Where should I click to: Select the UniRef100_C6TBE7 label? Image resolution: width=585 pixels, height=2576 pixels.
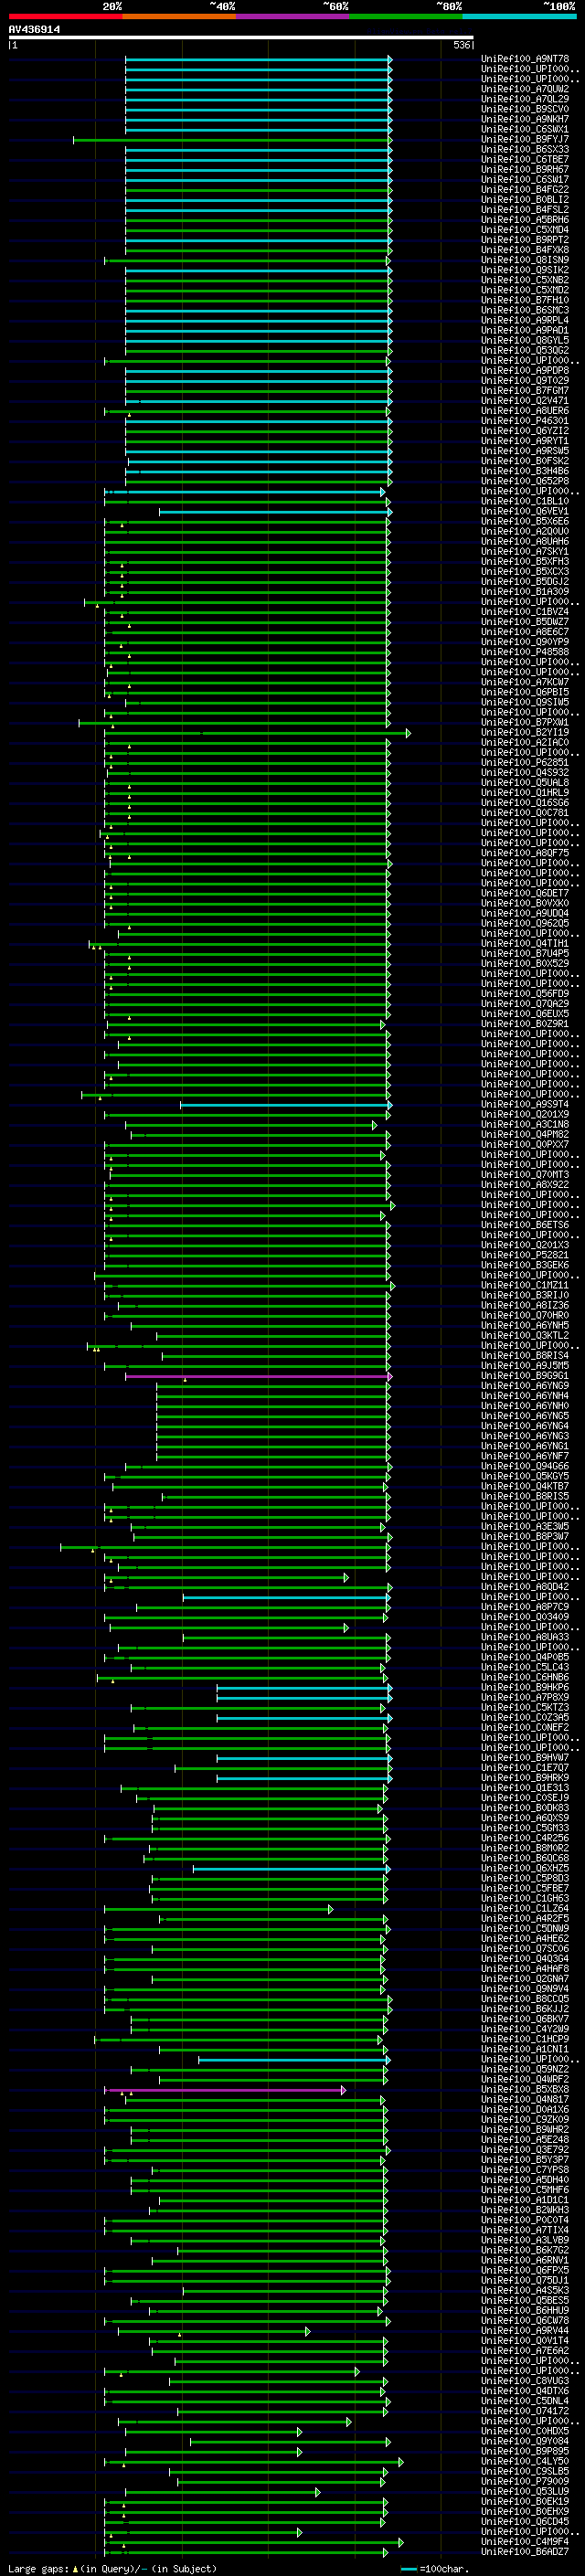(525, 159)
